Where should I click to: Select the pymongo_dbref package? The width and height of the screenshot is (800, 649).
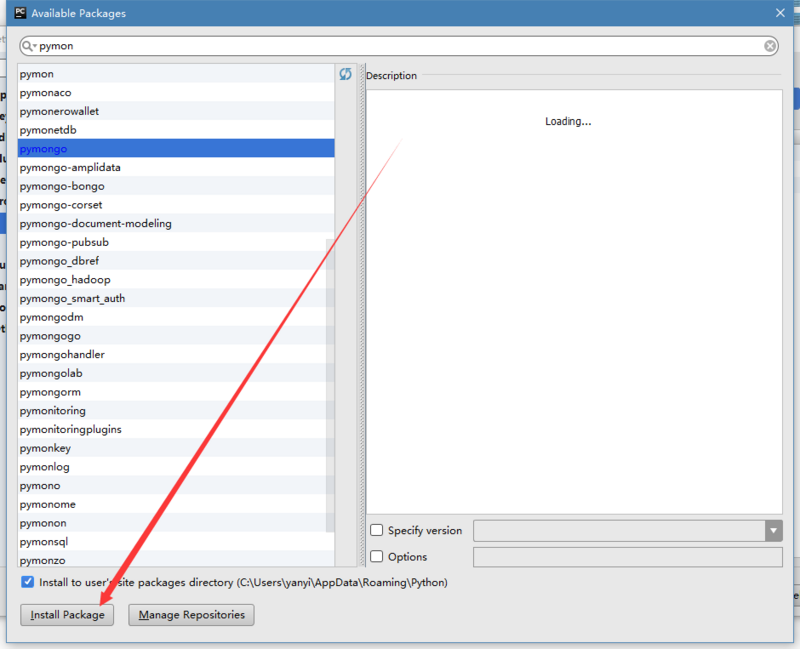176,261
